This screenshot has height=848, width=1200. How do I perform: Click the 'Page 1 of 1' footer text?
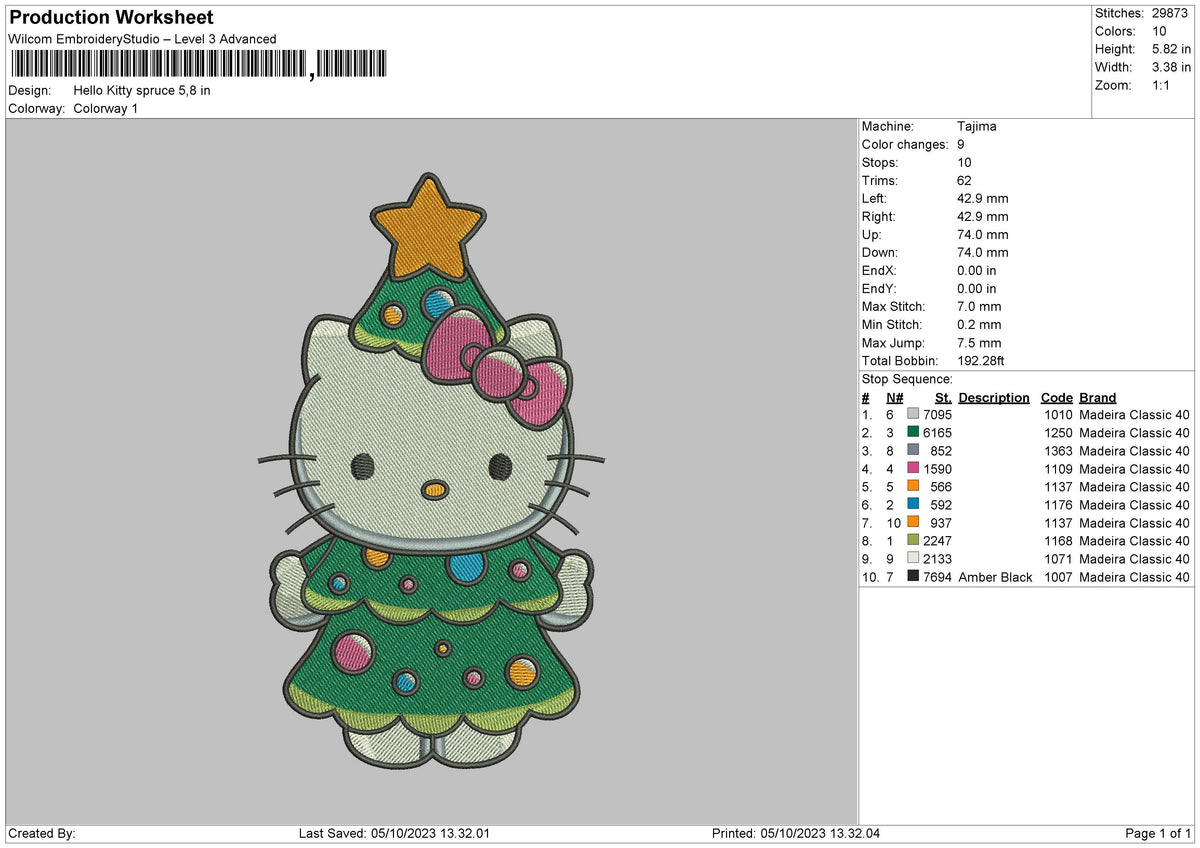tap(1158, 834)
